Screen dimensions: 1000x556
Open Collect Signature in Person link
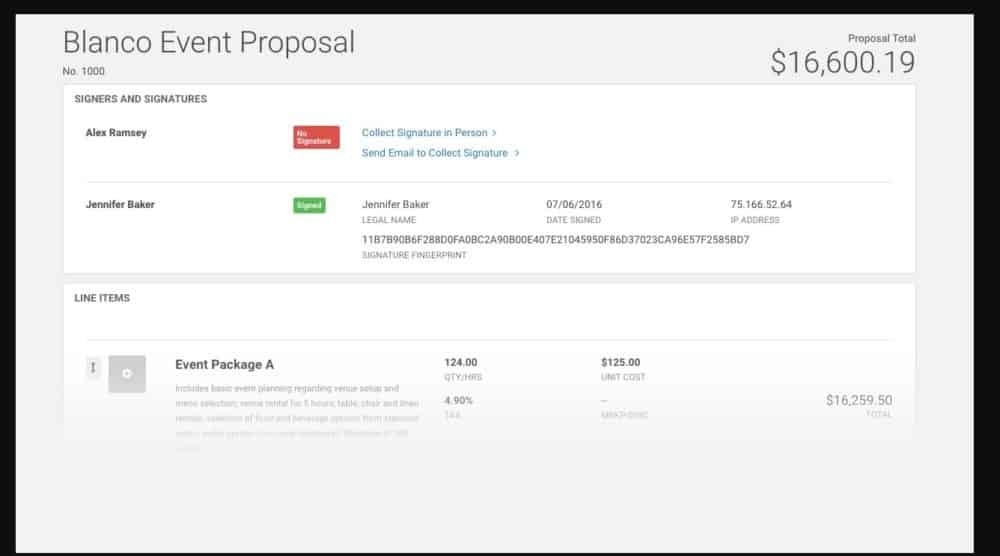tap(424, 133)
